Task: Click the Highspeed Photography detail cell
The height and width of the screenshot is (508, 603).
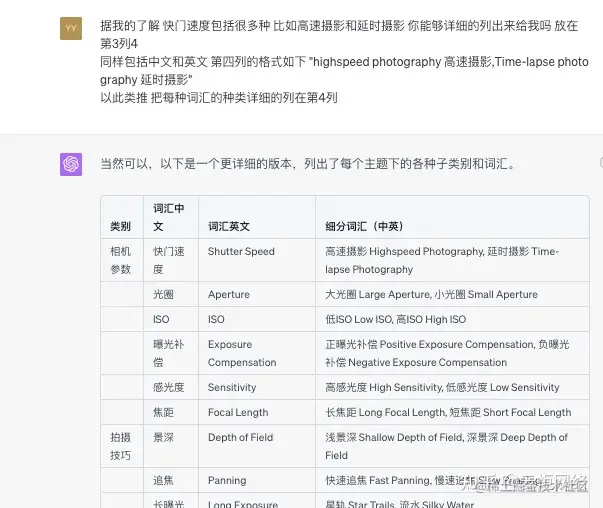Action: coord(452,260)
